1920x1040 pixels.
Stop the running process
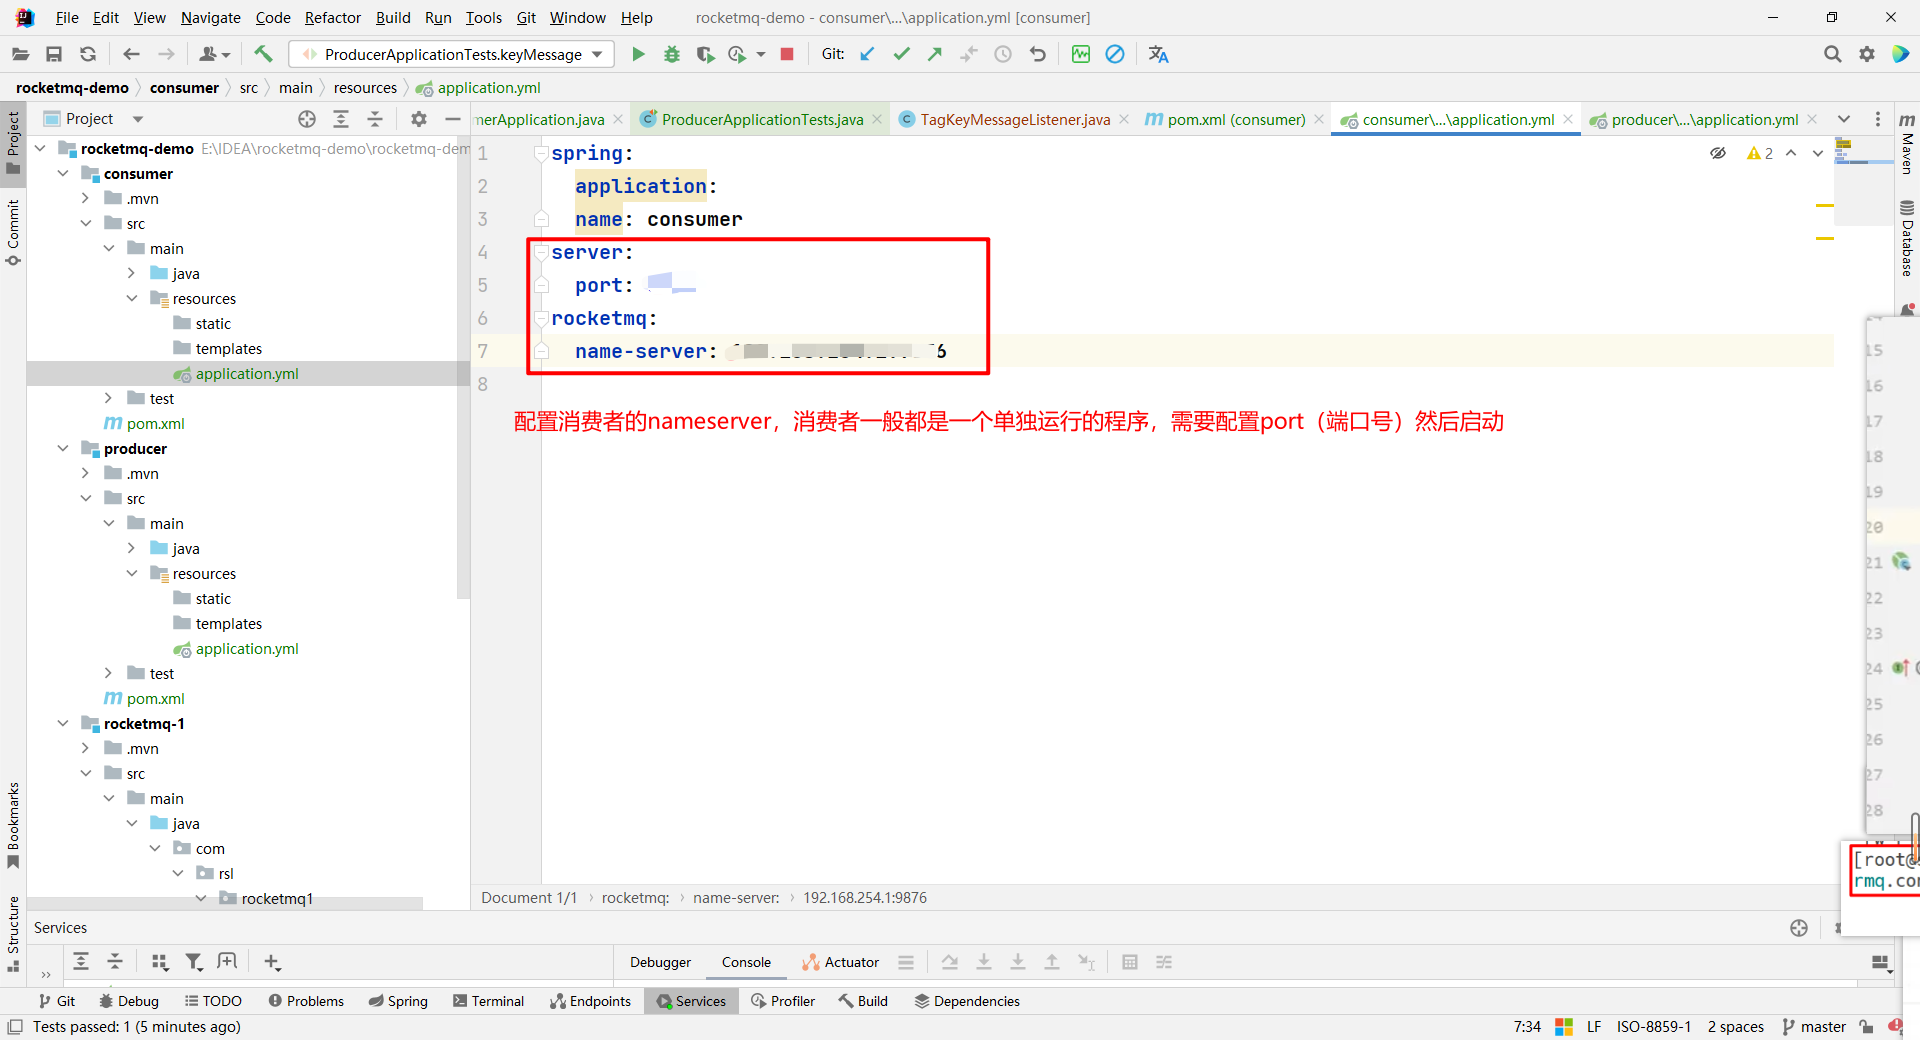tap(787, 54)
